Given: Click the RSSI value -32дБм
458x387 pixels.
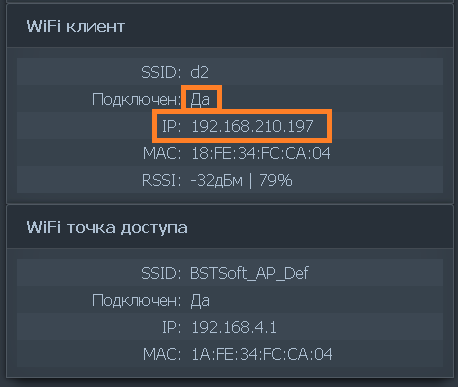Looking at the screenshot, I should [x=216, y=180].
